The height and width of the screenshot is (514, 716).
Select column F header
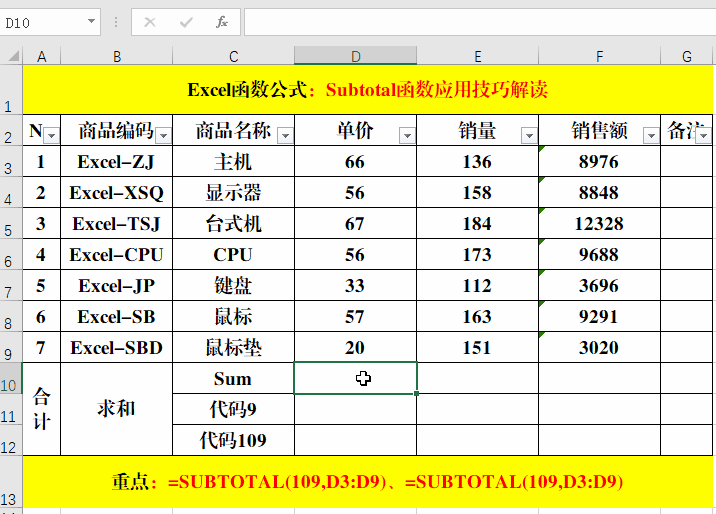coord(600,56)
